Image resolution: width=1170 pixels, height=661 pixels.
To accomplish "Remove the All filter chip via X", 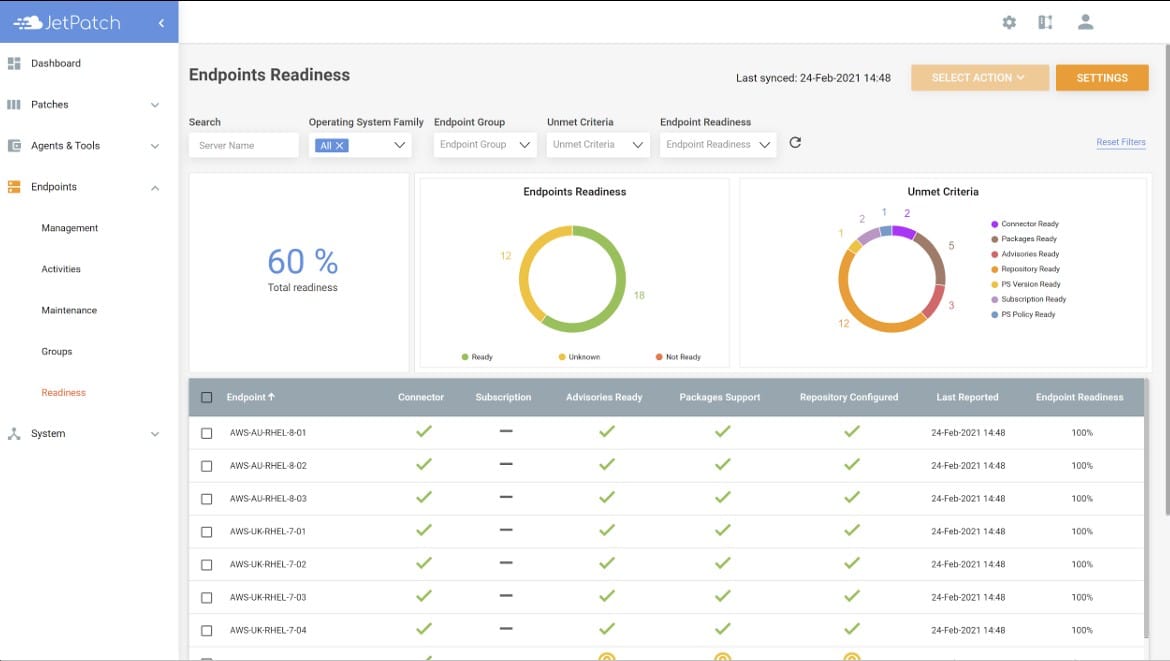I will click(x=340, y=145).
